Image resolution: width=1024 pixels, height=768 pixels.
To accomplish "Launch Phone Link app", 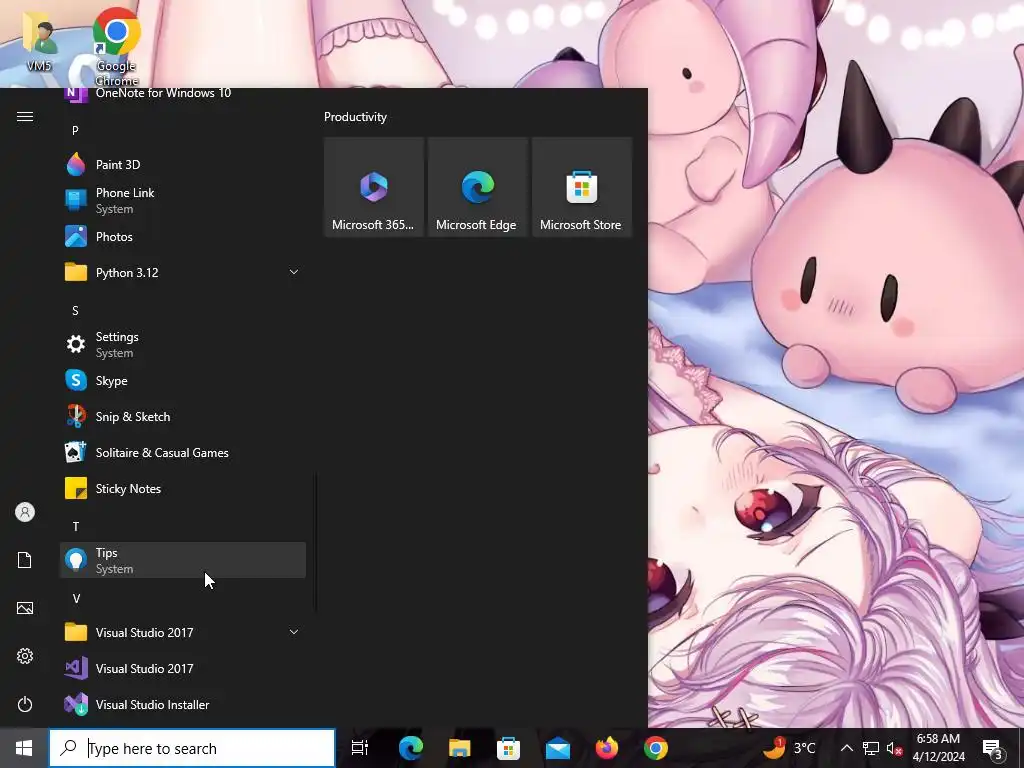I will coord(183,200).
